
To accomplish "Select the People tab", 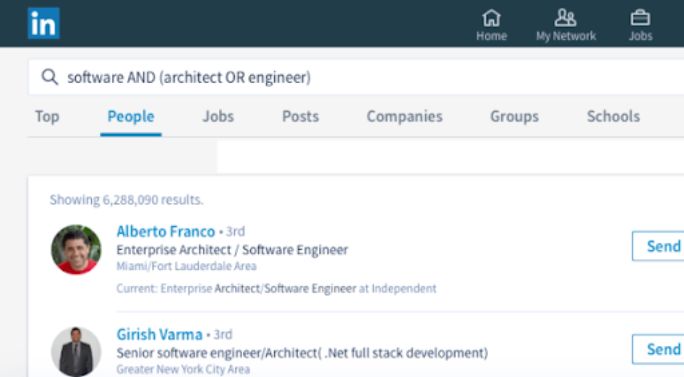I will point(131,117).
